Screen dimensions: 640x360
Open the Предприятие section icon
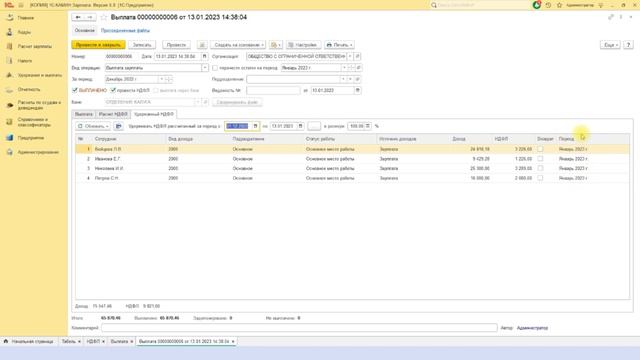[10, 138]
